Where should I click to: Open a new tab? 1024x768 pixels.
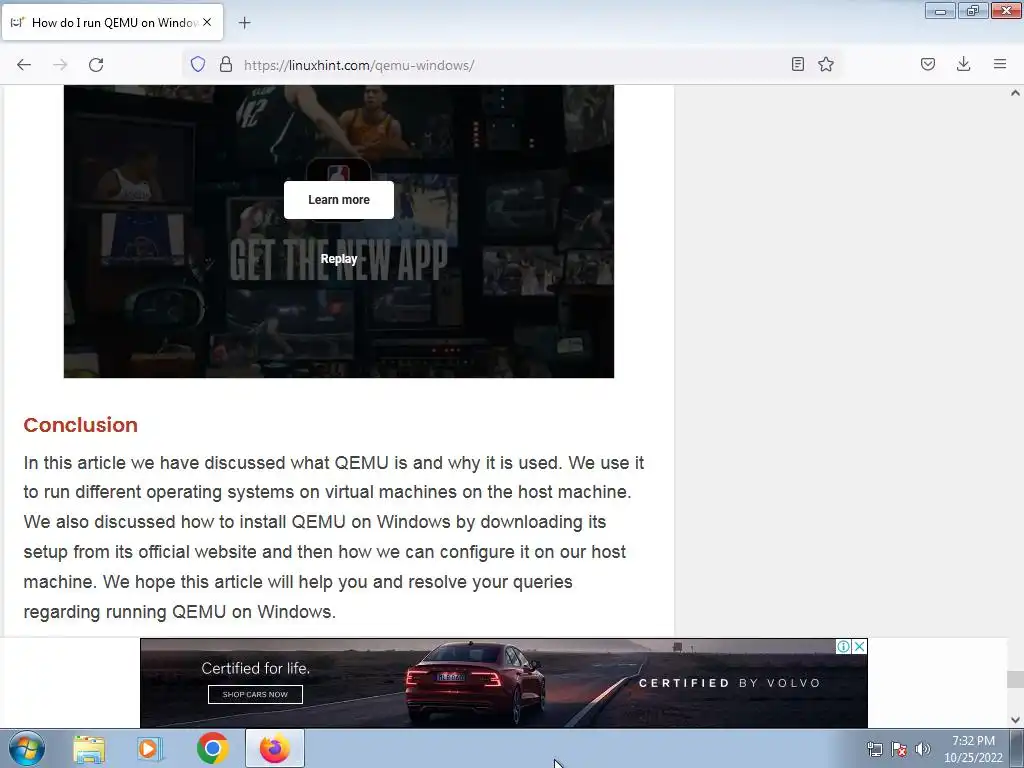244,23
